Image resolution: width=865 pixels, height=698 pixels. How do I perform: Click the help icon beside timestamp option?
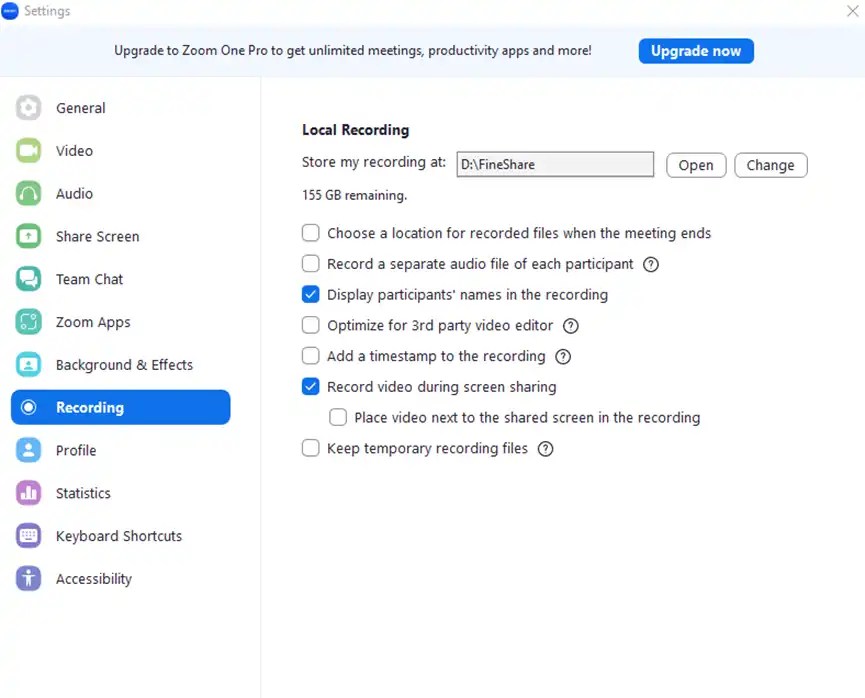[x=562, y=356]
